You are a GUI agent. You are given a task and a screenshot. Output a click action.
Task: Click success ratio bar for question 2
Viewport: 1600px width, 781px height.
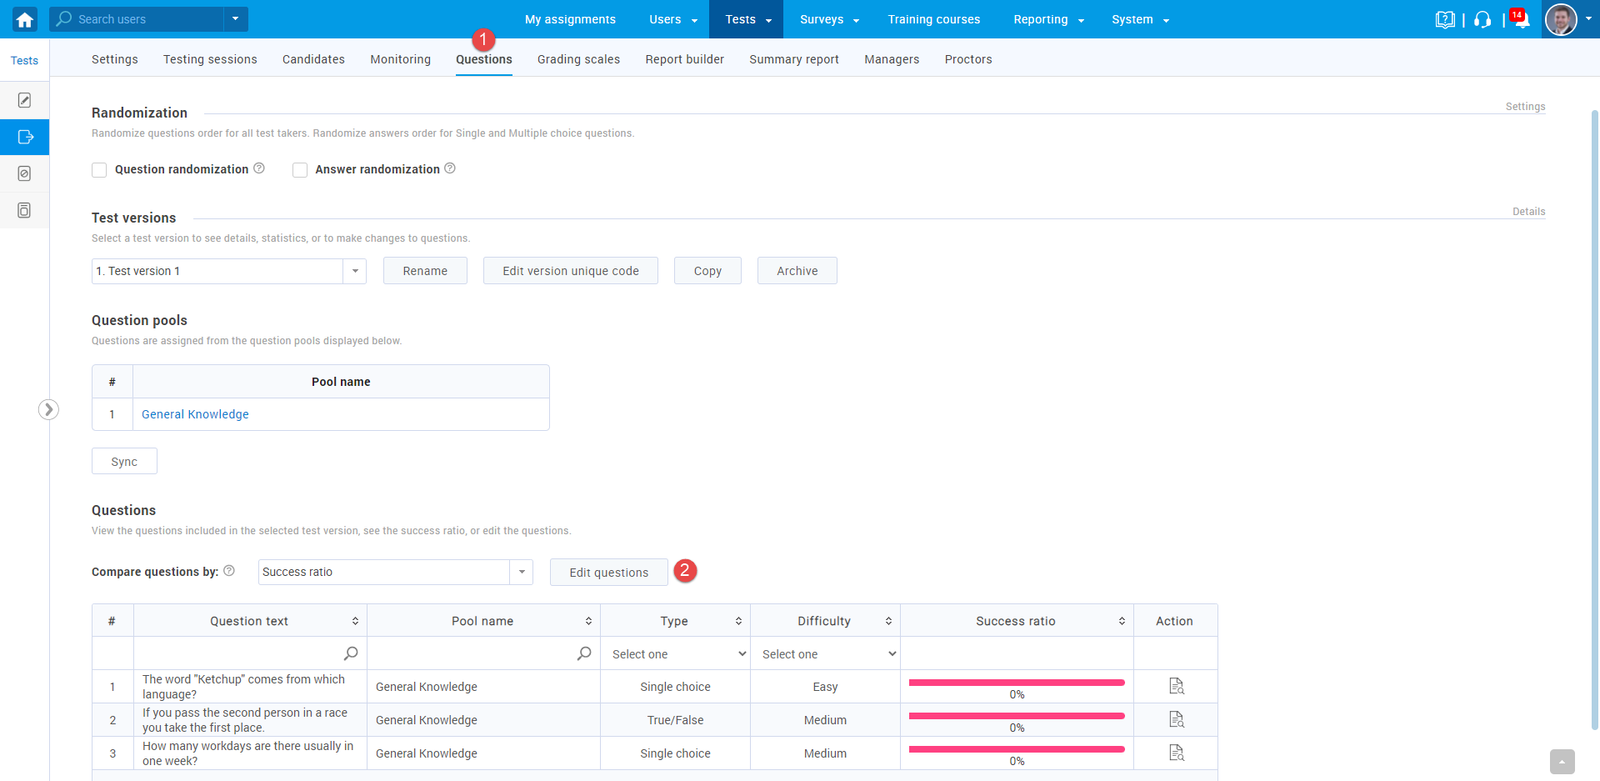[1016, 716]
